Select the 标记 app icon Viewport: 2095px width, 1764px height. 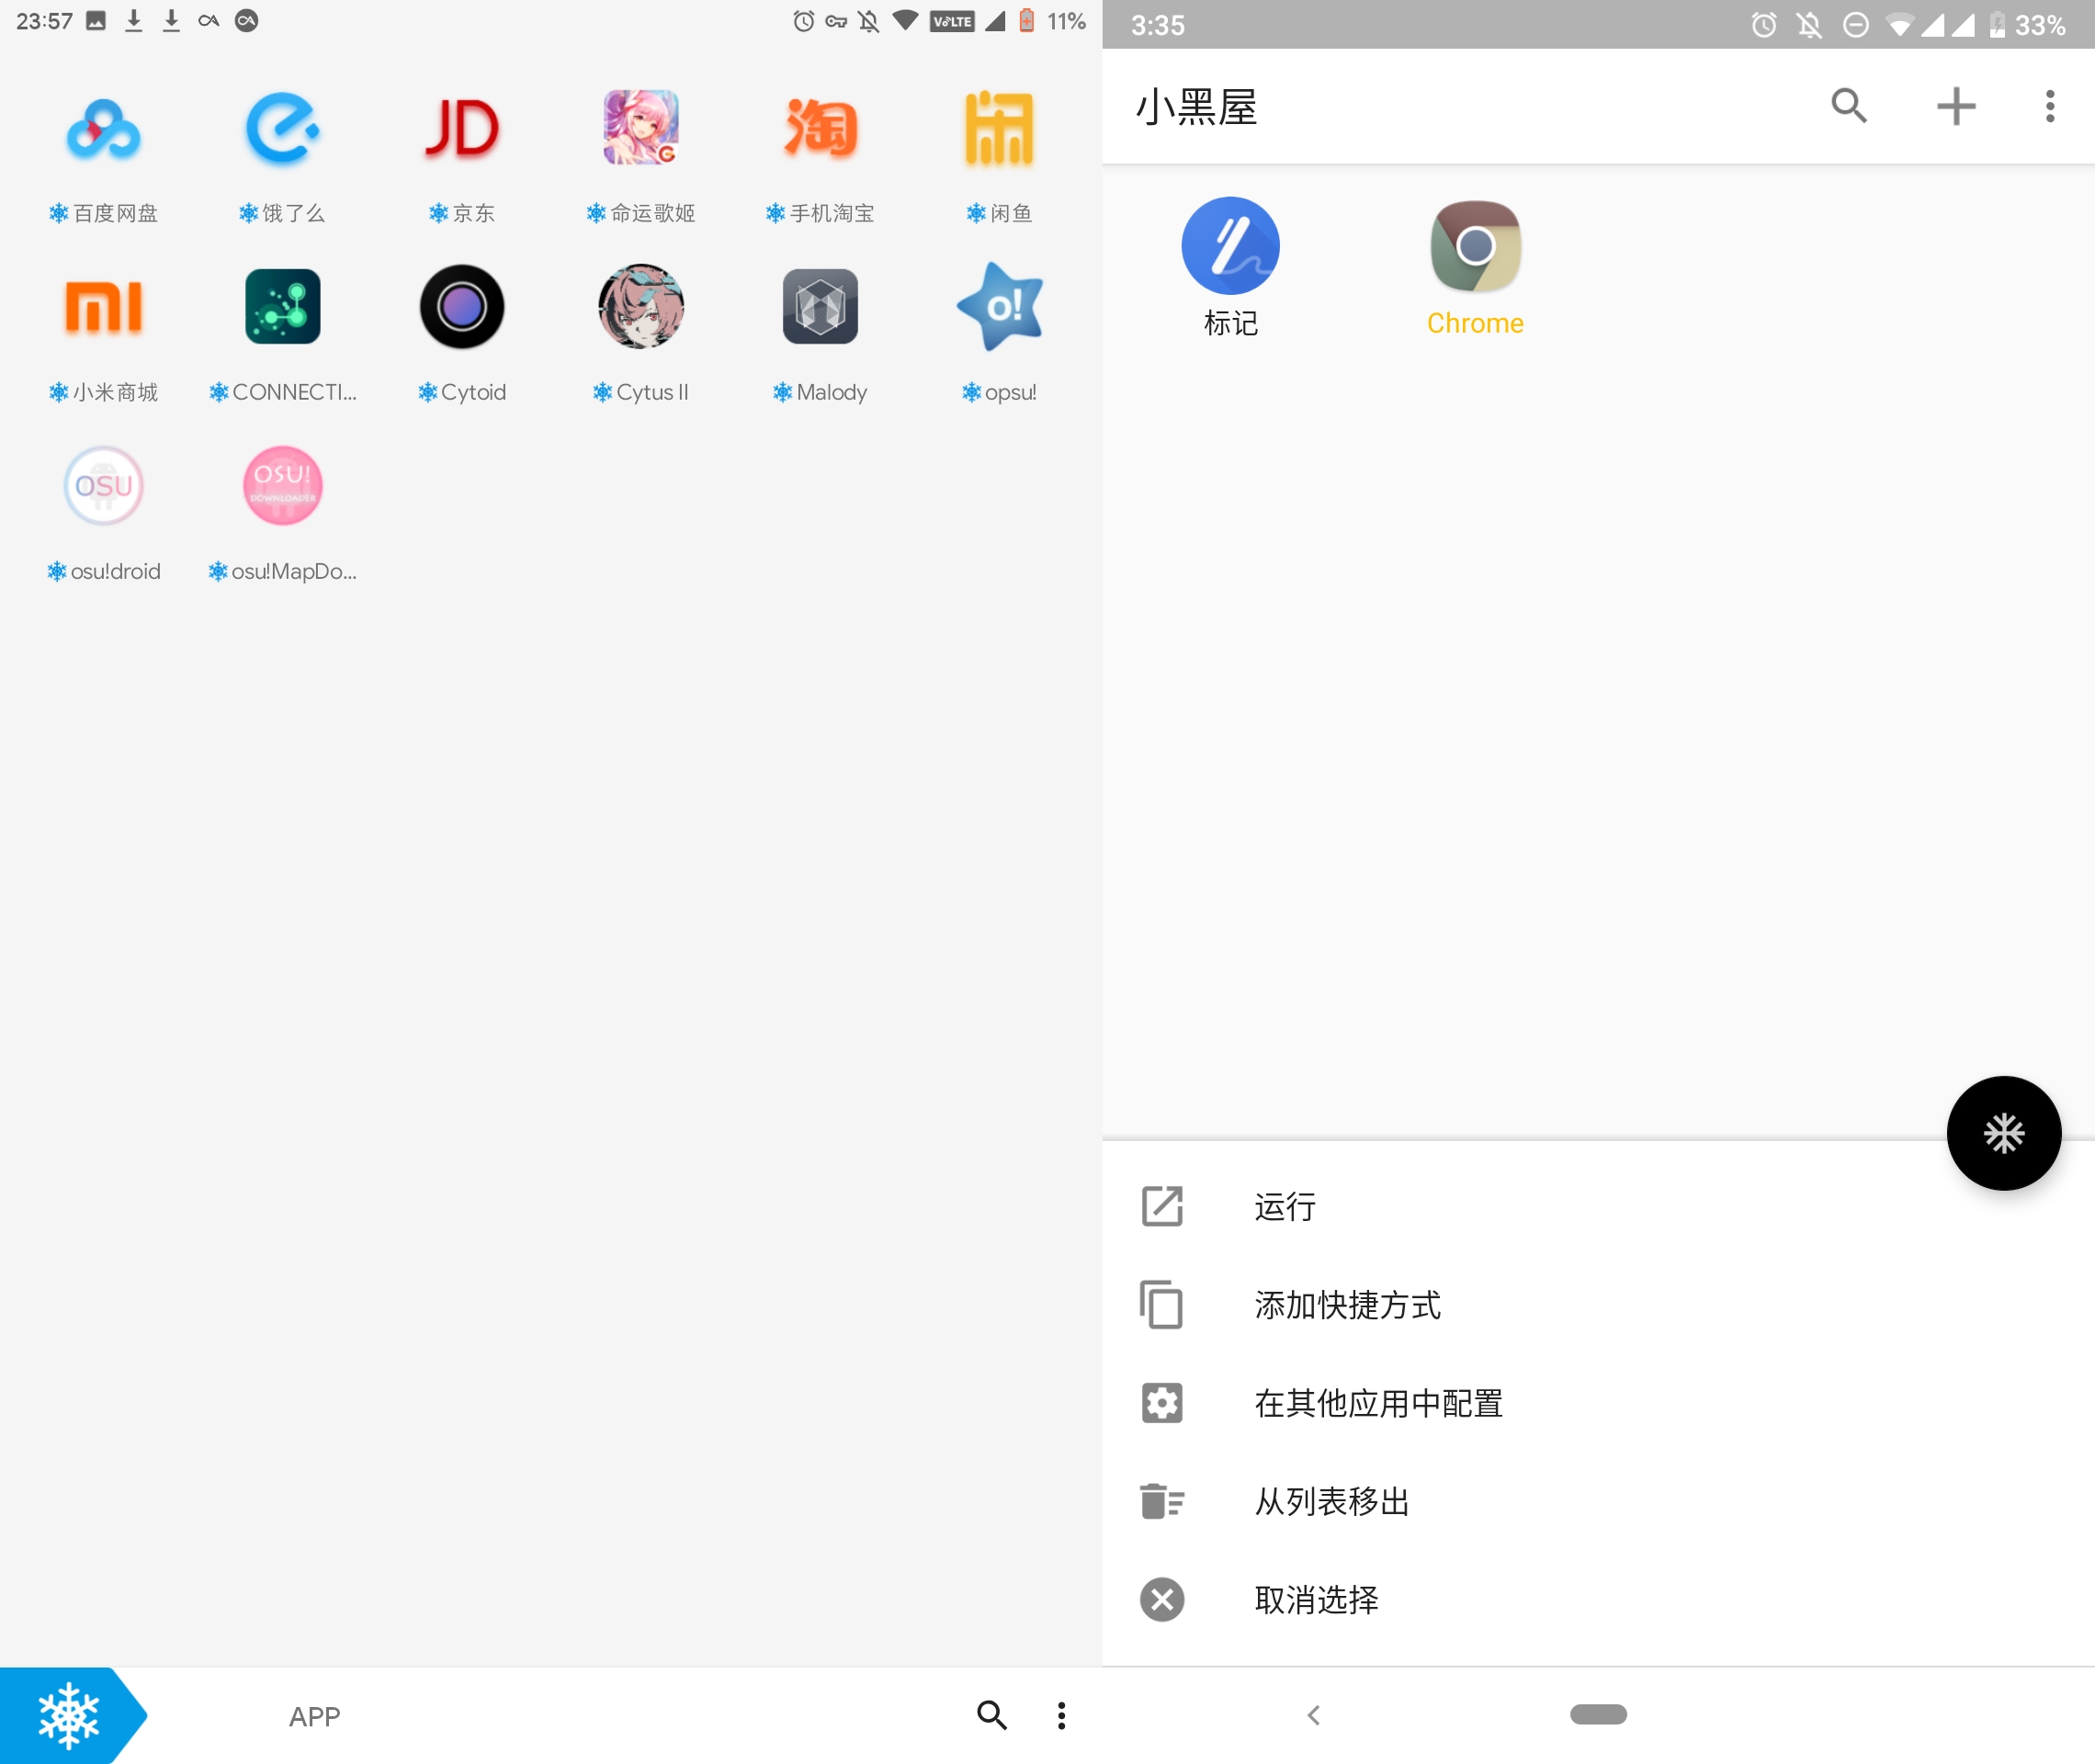[x=1229, y=246]
